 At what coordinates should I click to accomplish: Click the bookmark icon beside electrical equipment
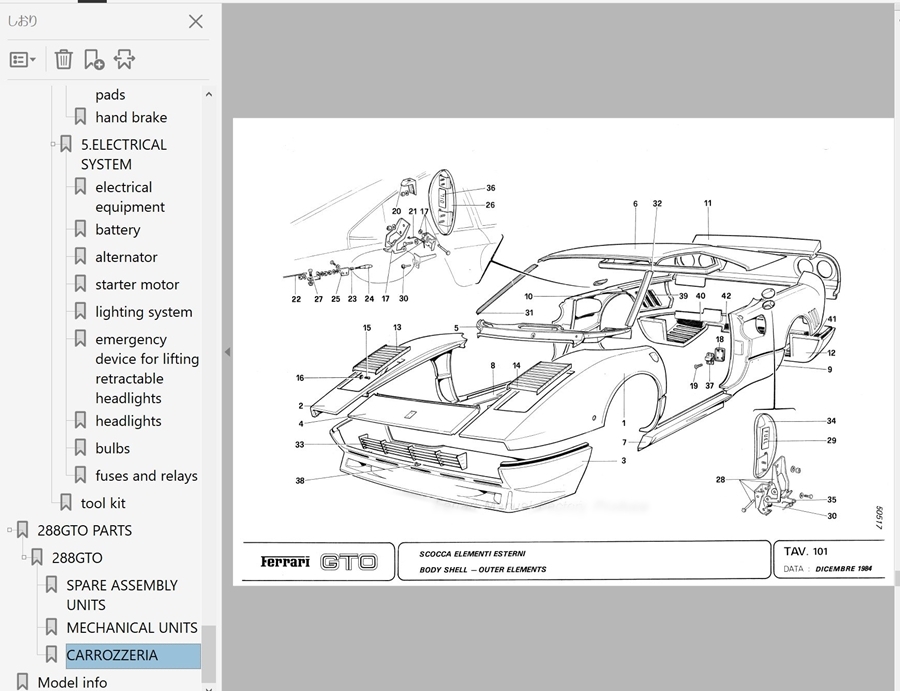point(80,187)
